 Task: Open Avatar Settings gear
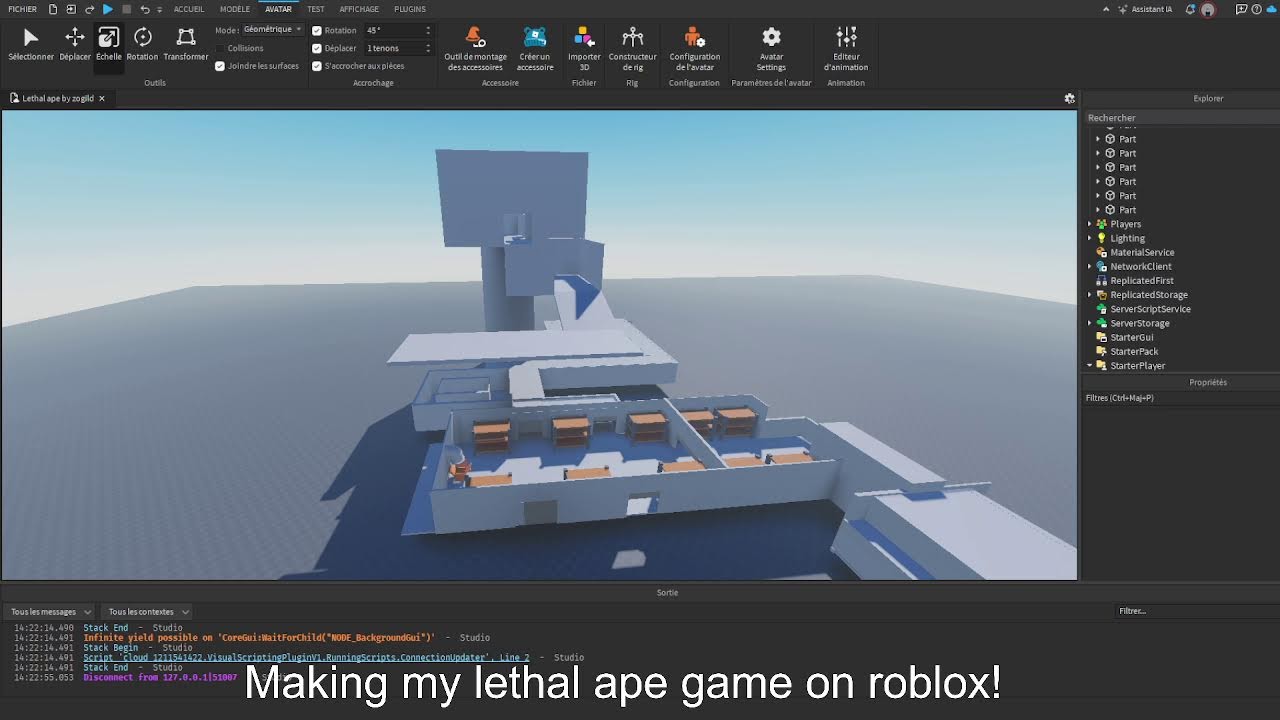771,49
